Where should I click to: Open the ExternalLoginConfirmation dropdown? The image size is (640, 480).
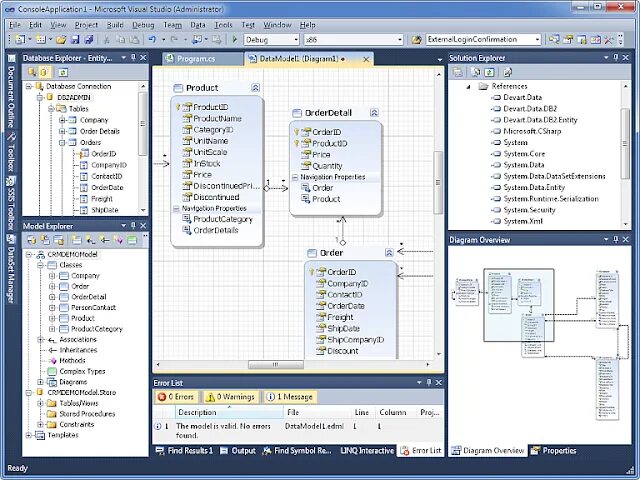538,40
